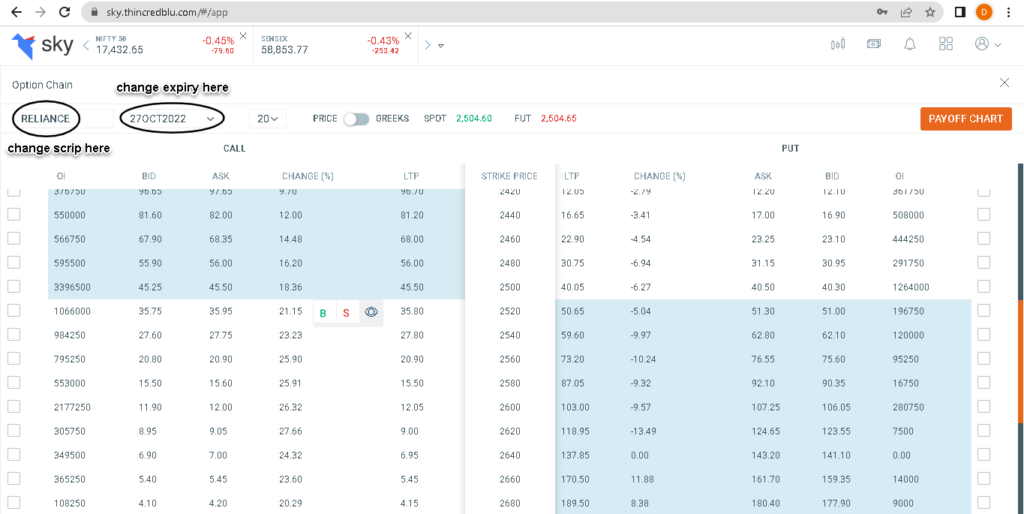1024x514 pixels.
Task: Click call ask value 20.90
Action: pos(221,359)
